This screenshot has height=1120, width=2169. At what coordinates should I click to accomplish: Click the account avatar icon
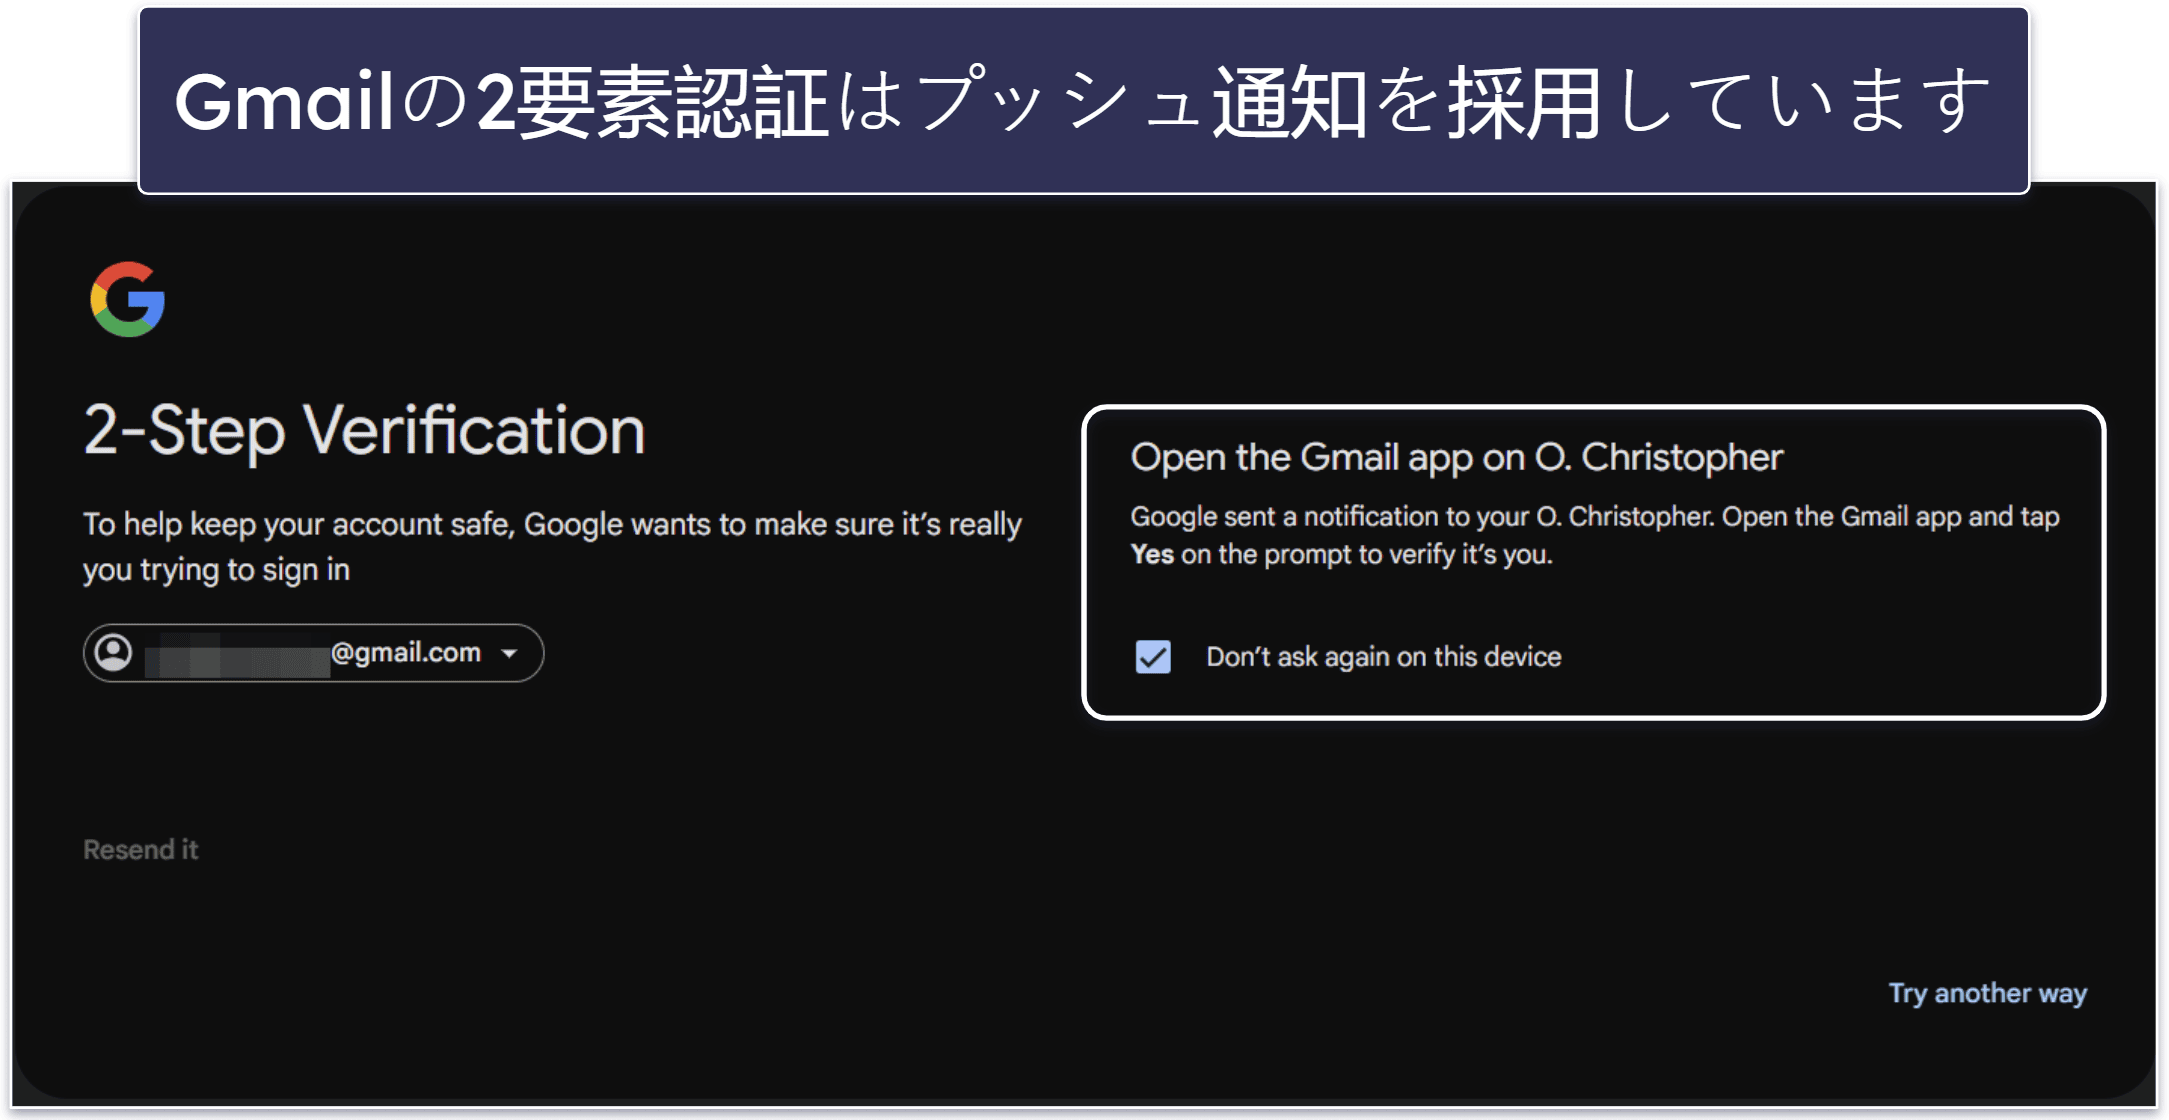(x=113, y=653)
